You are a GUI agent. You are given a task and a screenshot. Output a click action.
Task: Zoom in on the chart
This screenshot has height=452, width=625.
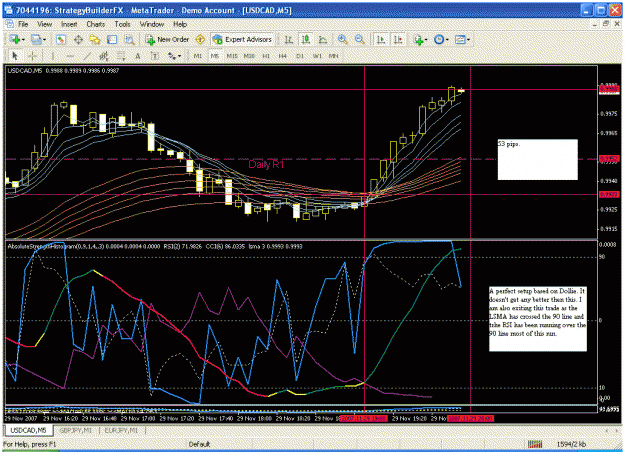tap(342, 39)
